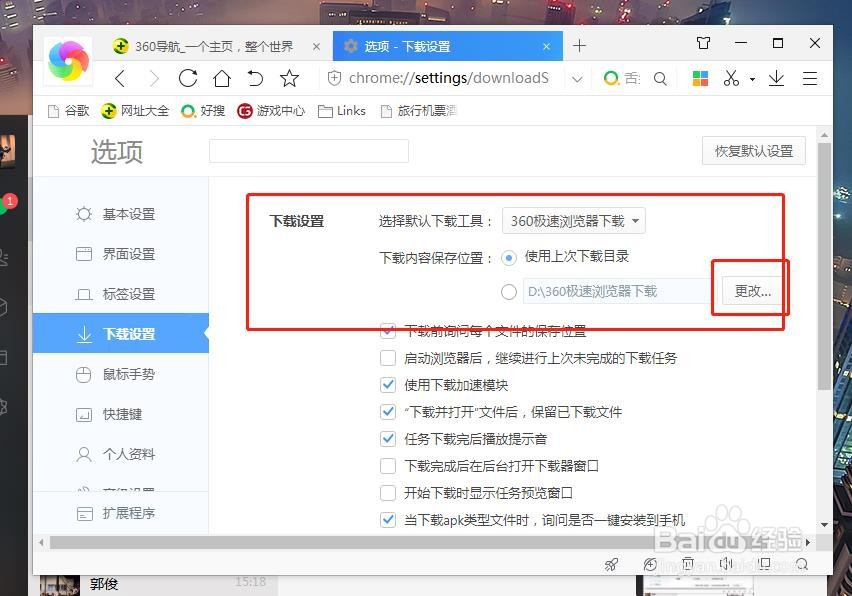Viewport: 852px width, 596px height.
Task: Uncheck 启动浏览器后，继续进行上次未完成的下载任务
Action: 388,357
